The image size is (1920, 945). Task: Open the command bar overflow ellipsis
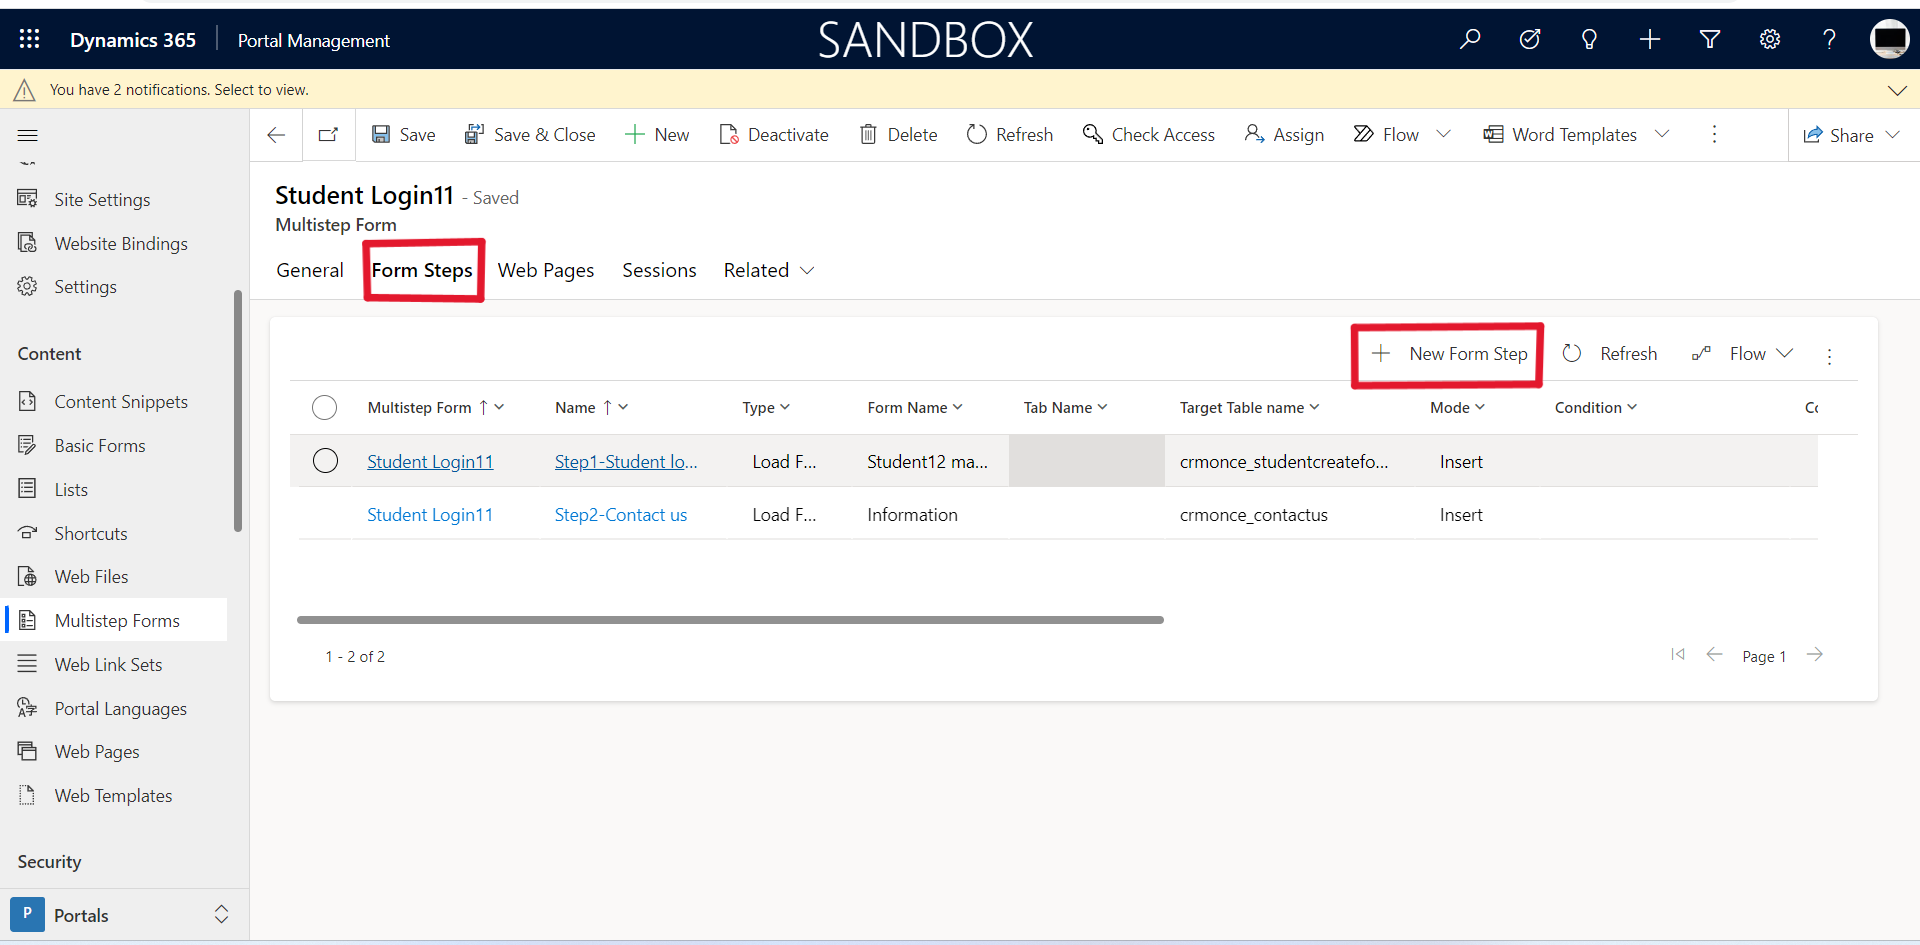(x=1714, y=134)
